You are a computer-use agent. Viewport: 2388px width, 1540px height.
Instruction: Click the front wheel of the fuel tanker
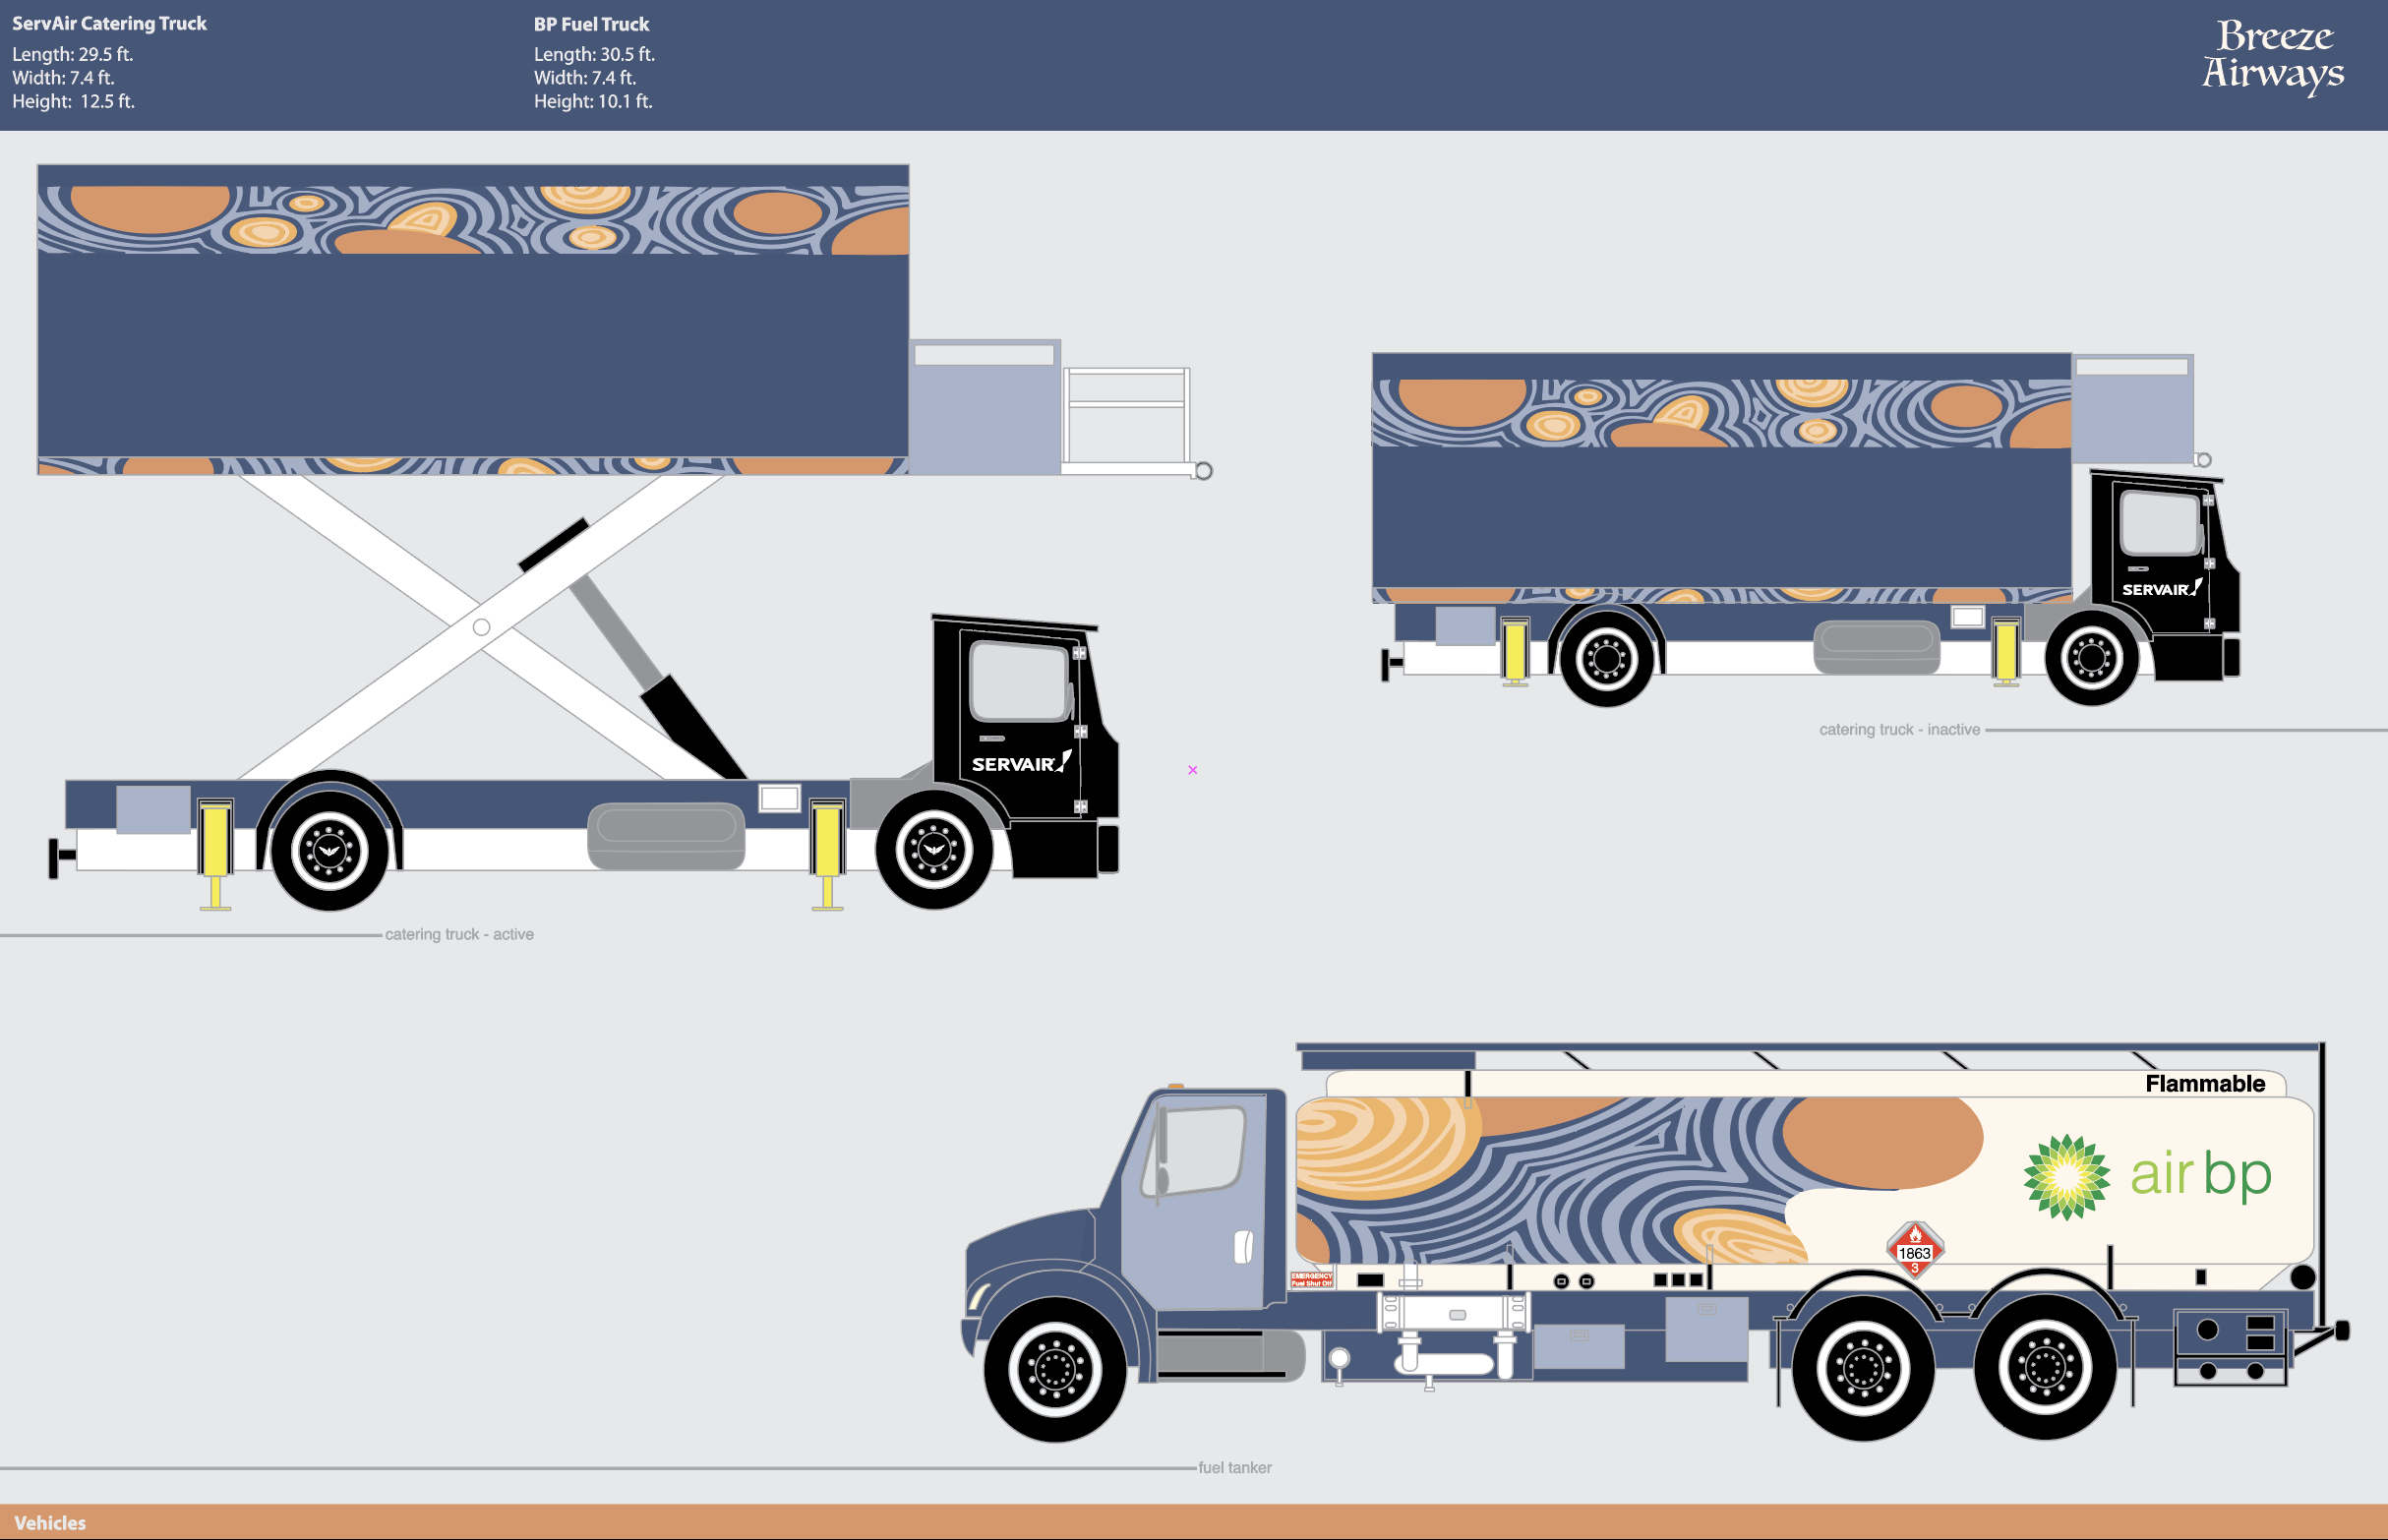[x=1054, y=1369]
